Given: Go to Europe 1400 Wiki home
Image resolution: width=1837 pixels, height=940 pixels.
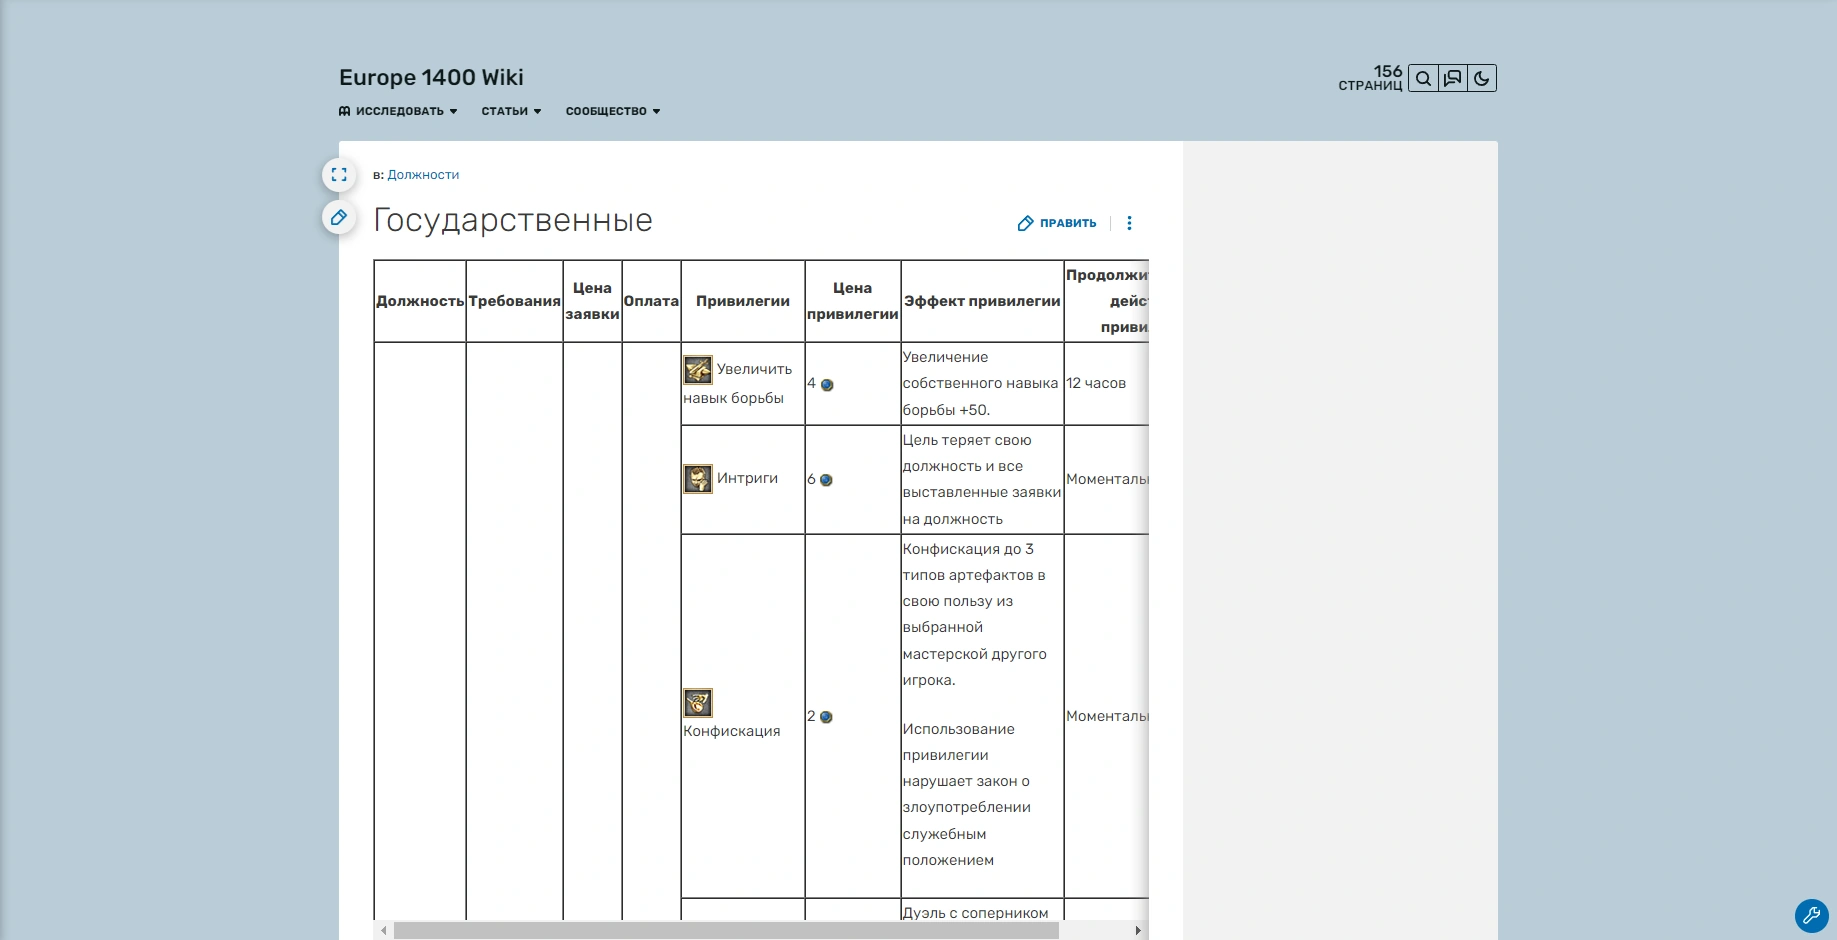Looking at the screenshot, I should click(x=431, y=78).
